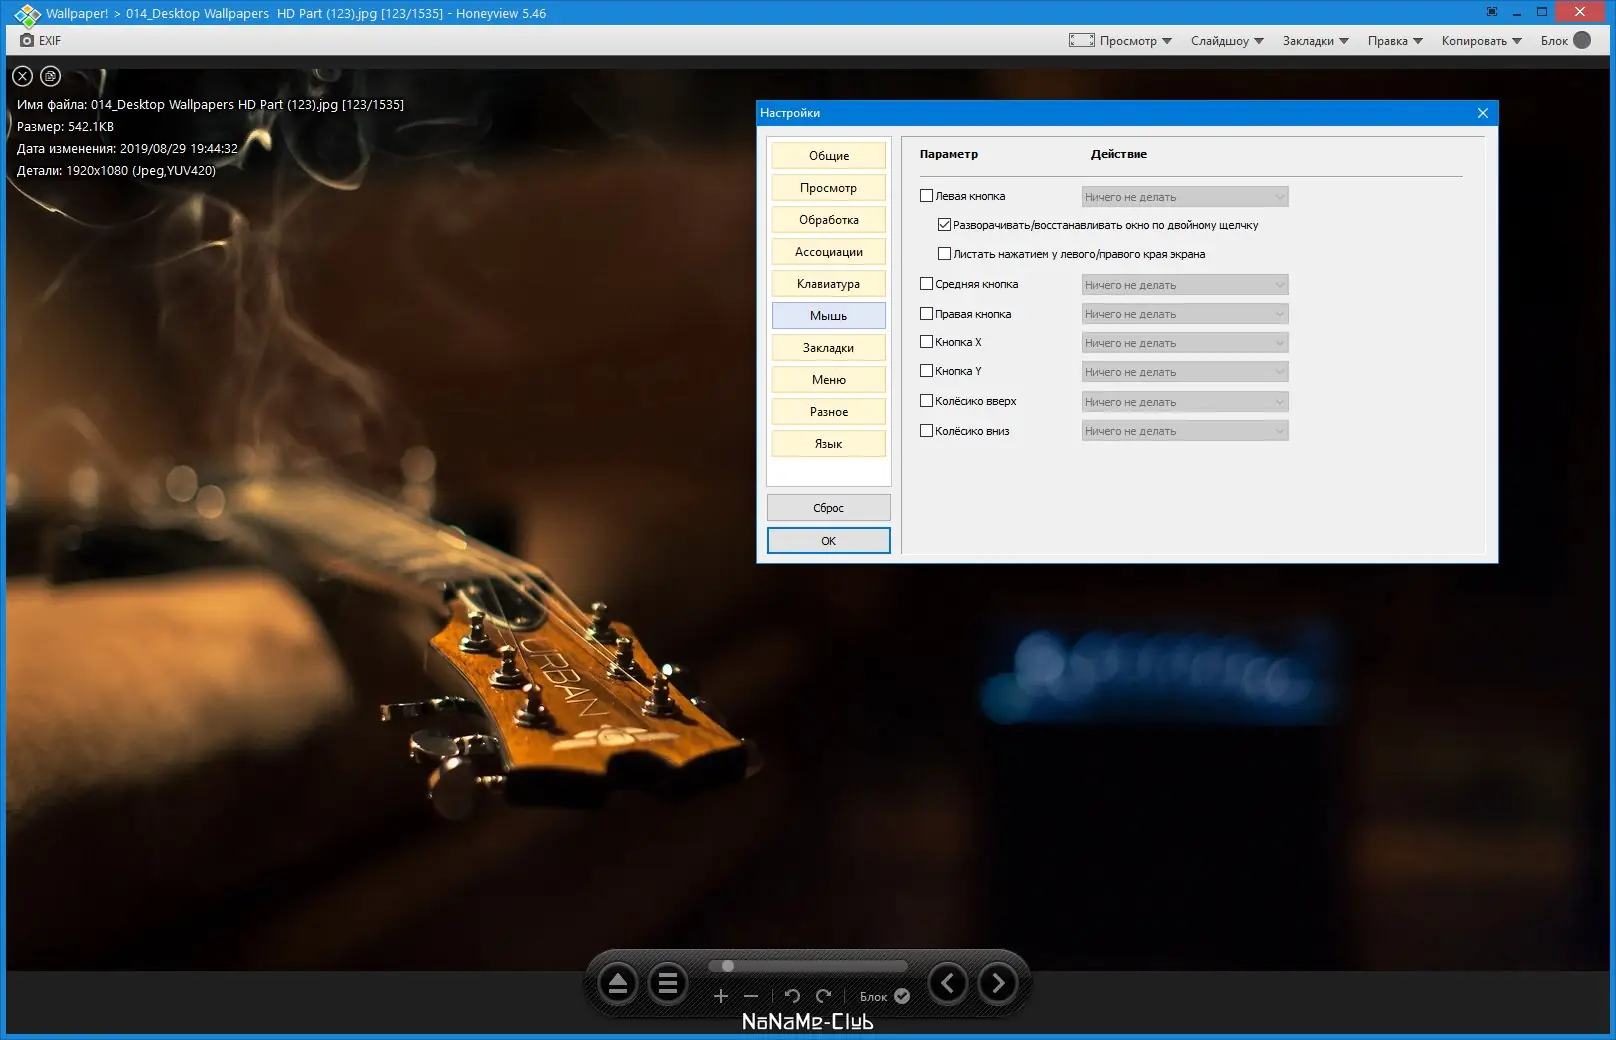Open the Средняя кнопка action dropdown
The height and width of the screenshot is (1040, 1616).
pyautogui.click(x=1185, y=285)
